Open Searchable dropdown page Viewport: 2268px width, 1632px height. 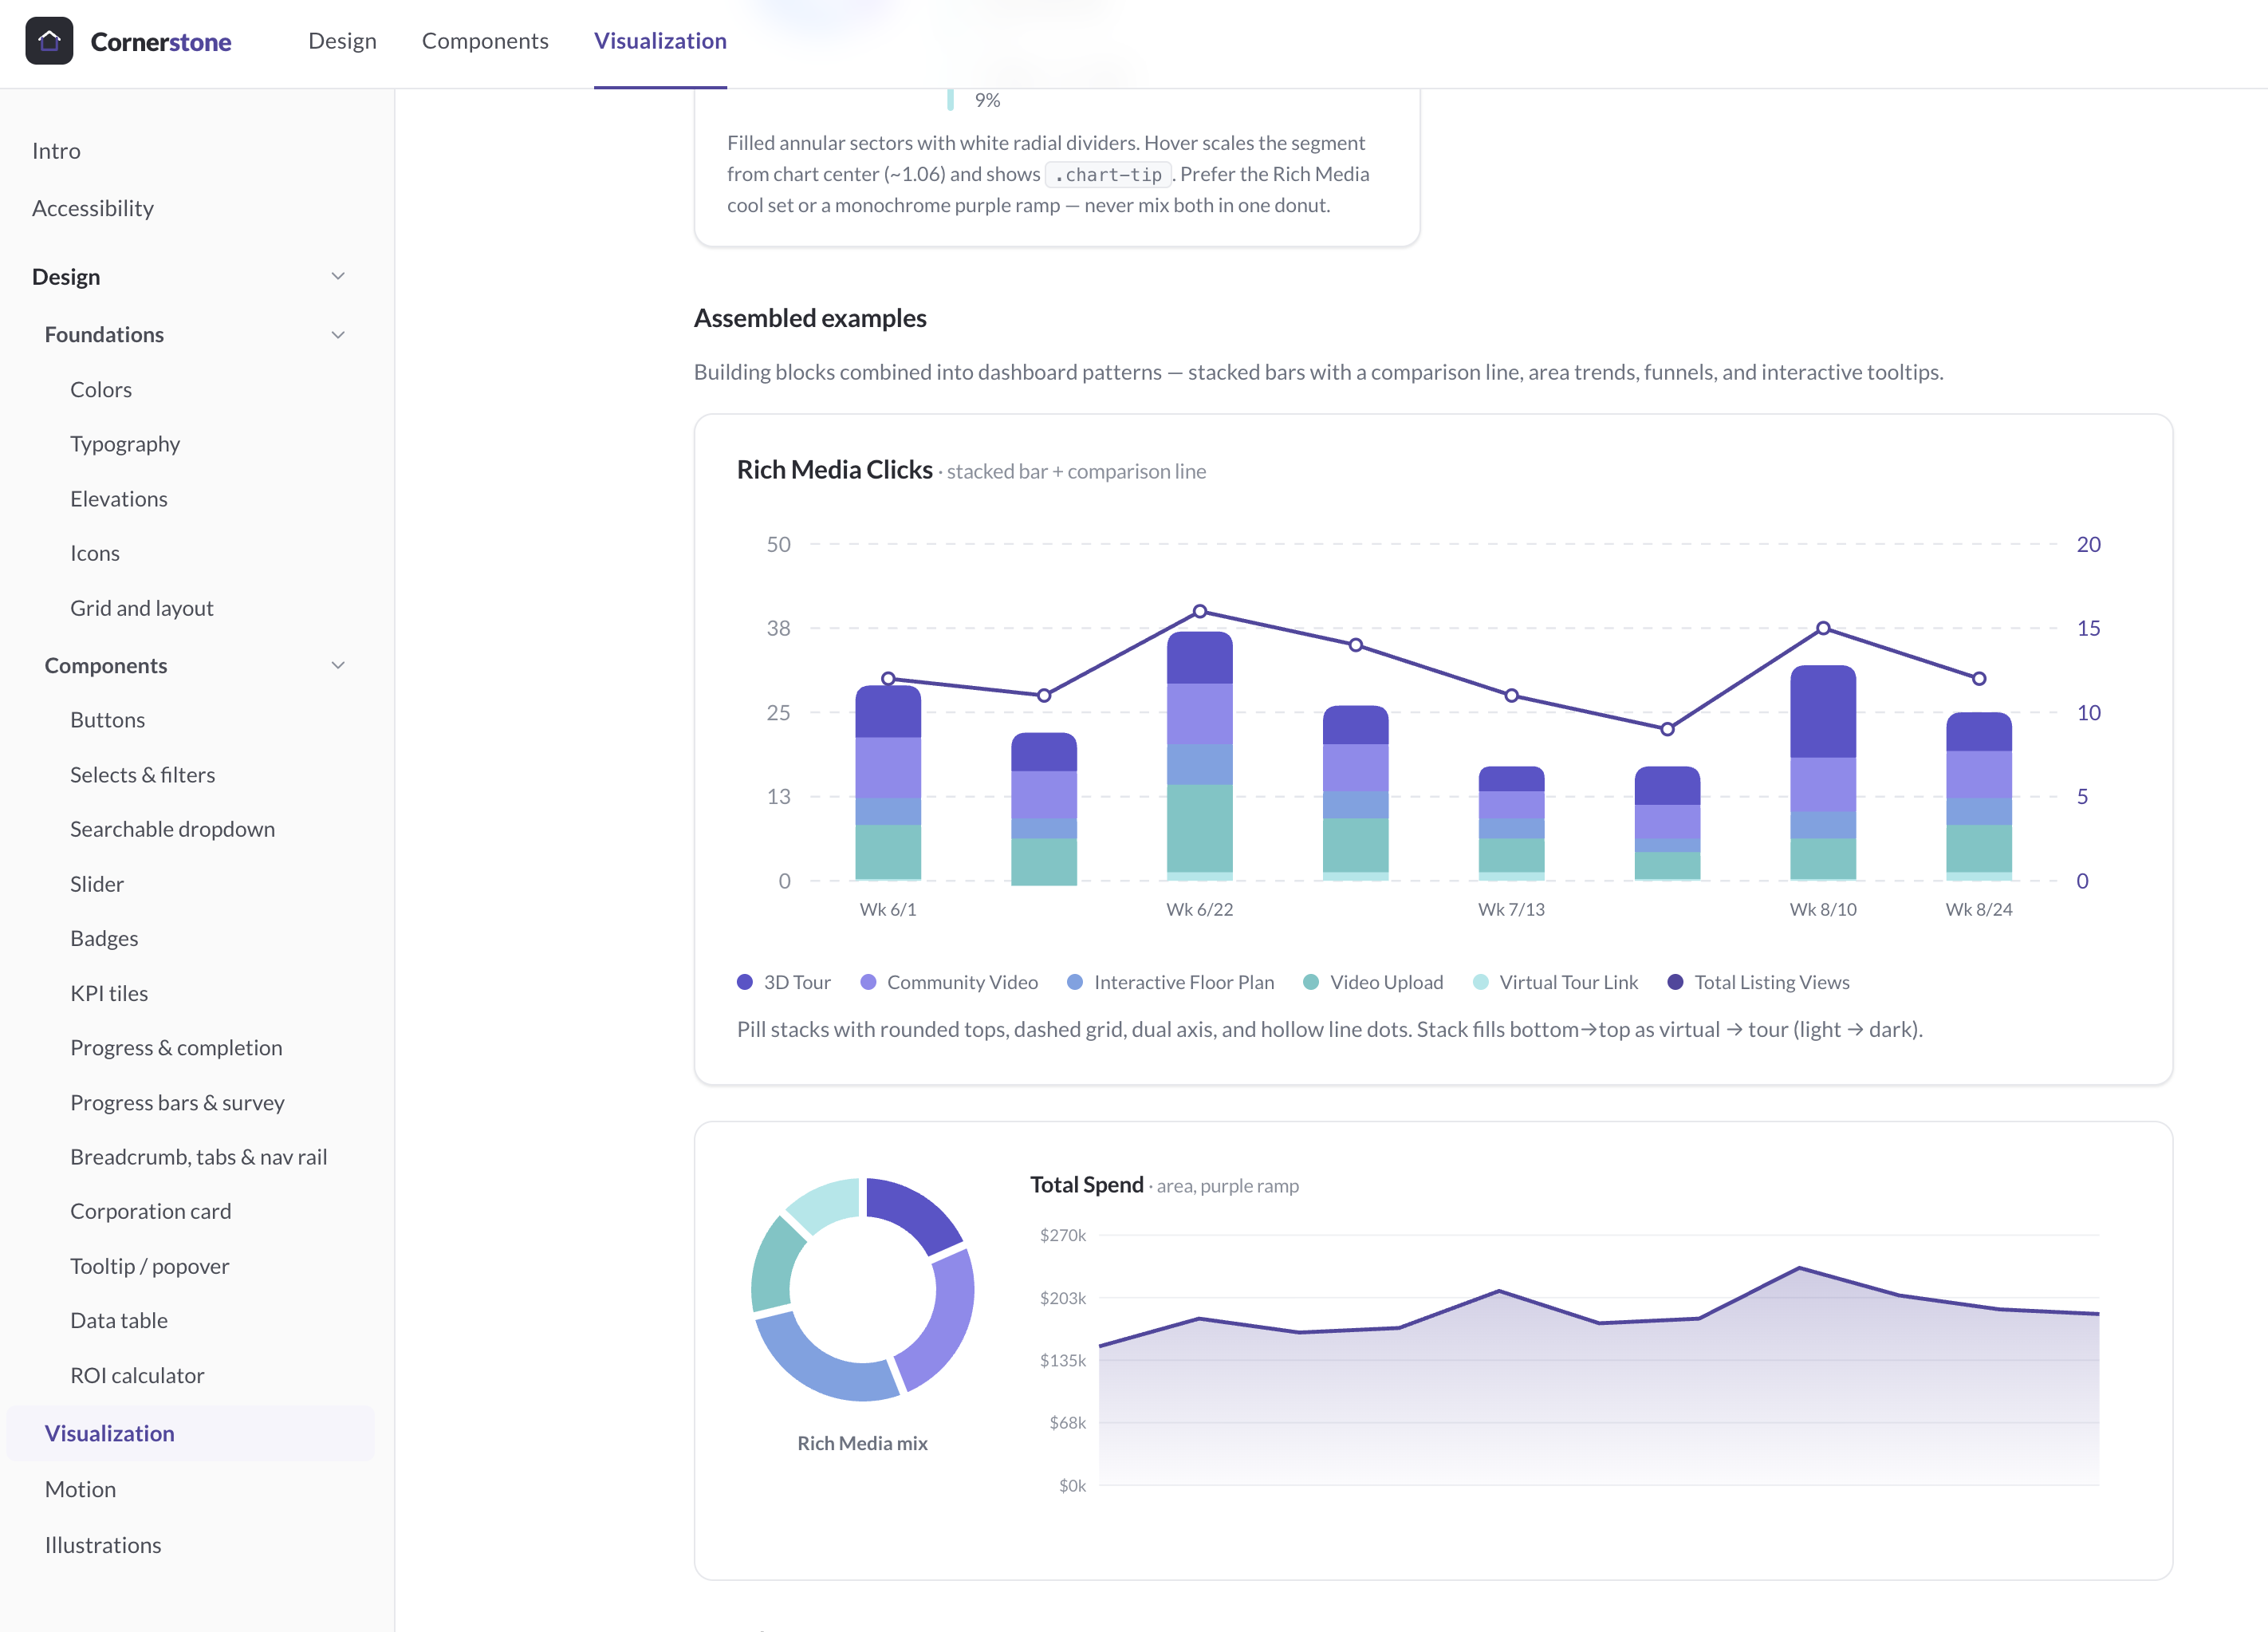pyautogui.click(x=172, y=829)
